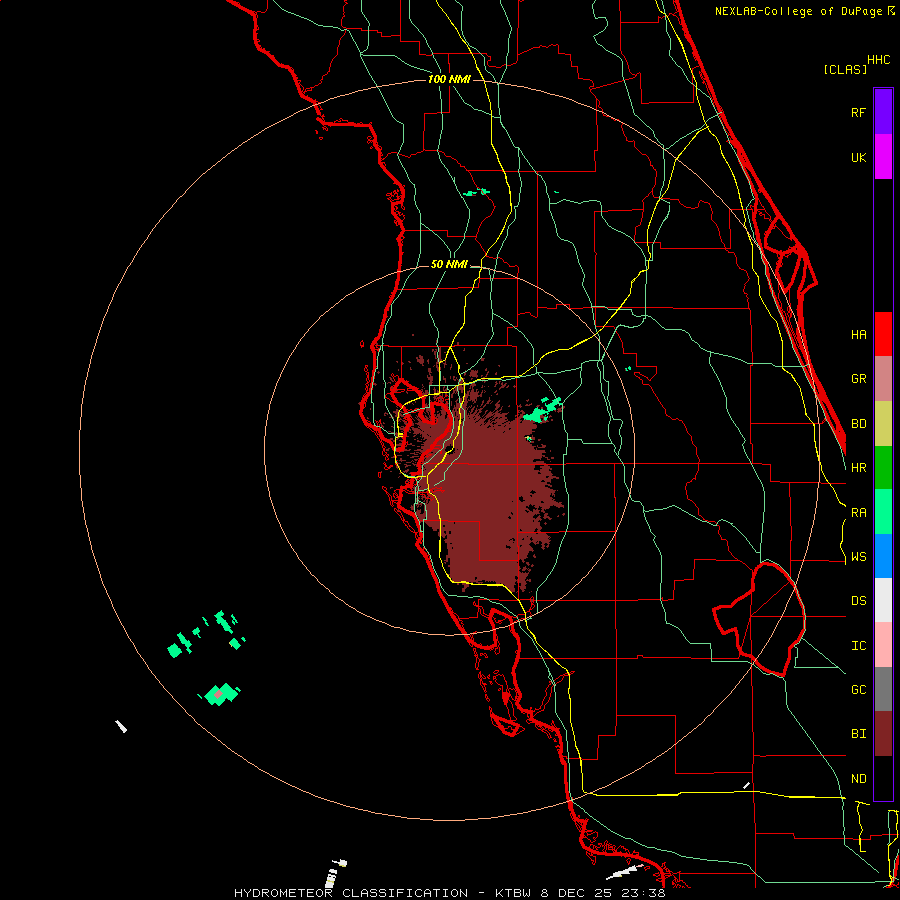Click the 'UK' legend label

[x=858, y=157]
